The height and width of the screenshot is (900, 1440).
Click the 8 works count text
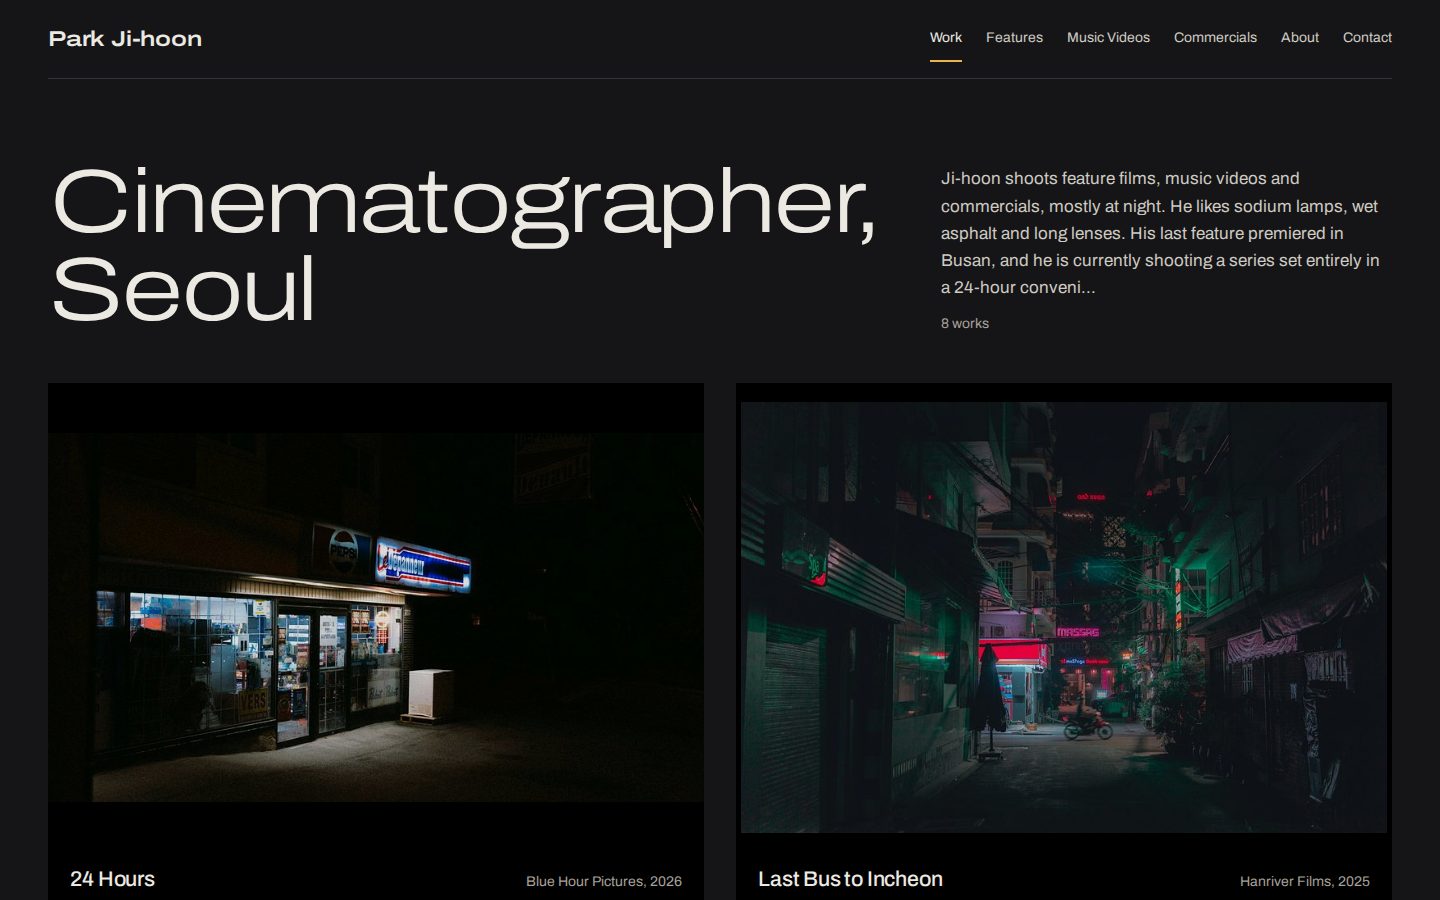pyautogui.click(x=965, y=323)
